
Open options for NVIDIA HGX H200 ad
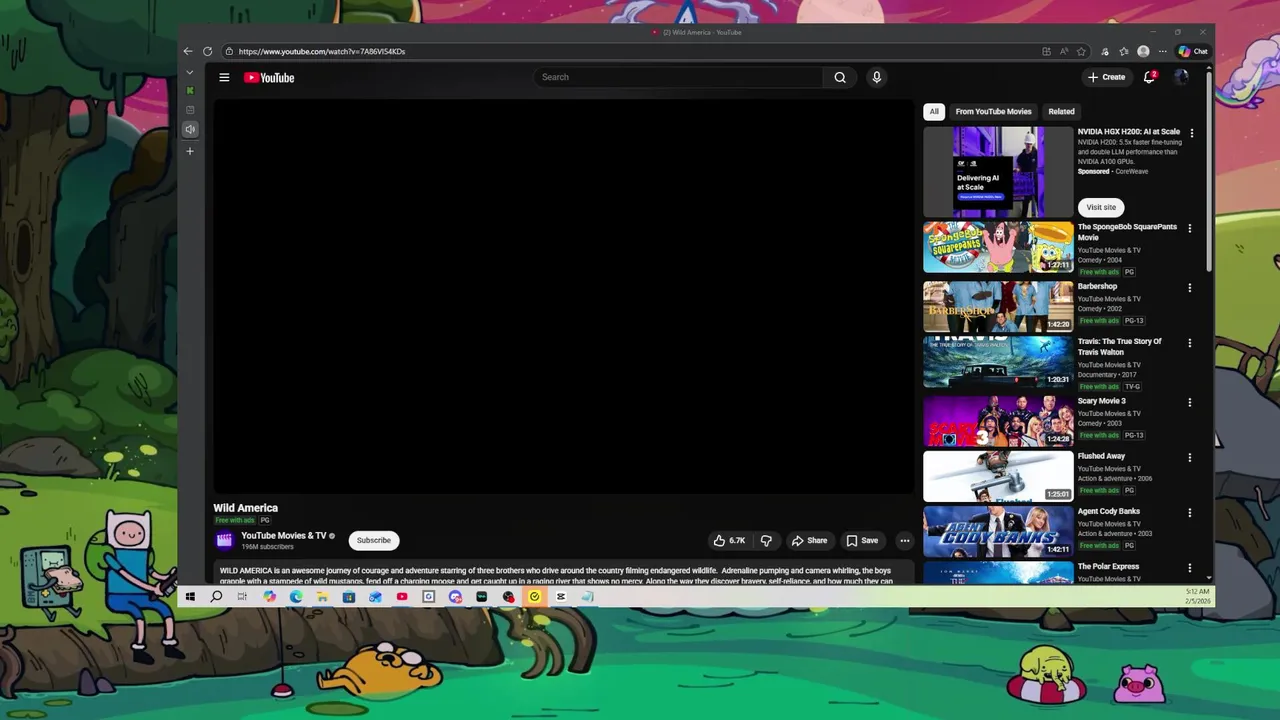[1191, 133]
